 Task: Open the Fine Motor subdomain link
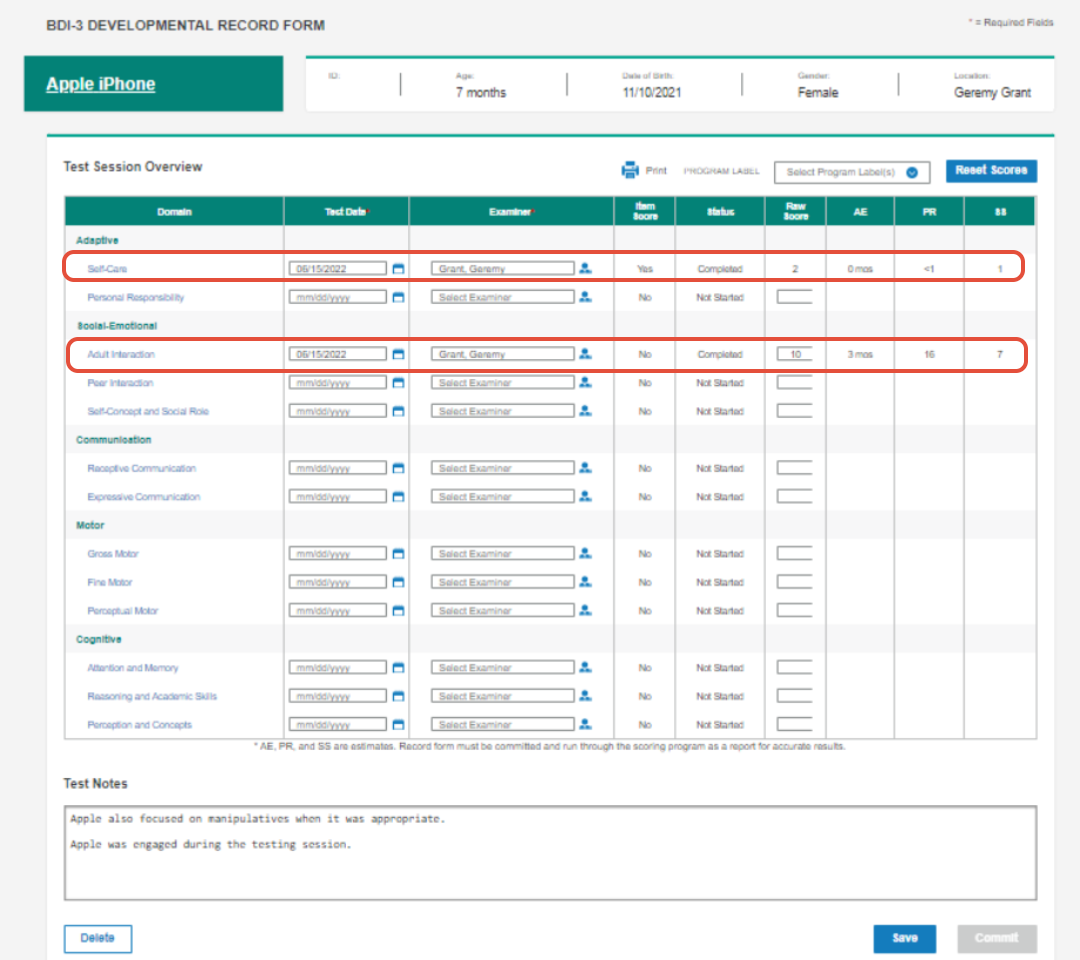coord(110,583)
